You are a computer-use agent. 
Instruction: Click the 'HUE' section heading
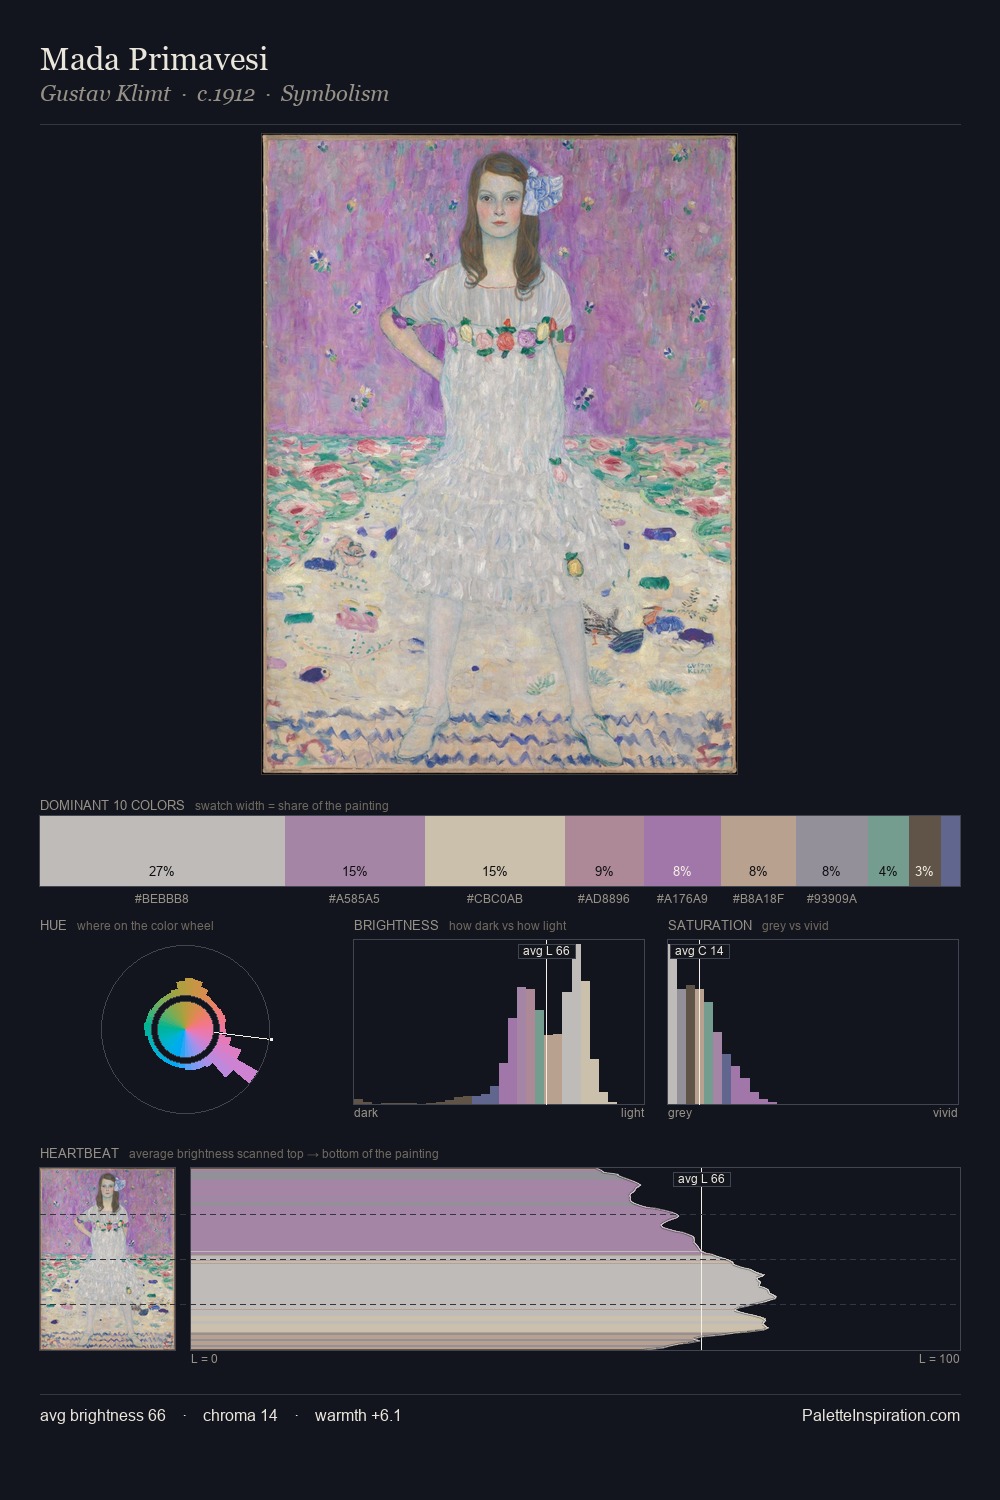[x=53, y=925]
